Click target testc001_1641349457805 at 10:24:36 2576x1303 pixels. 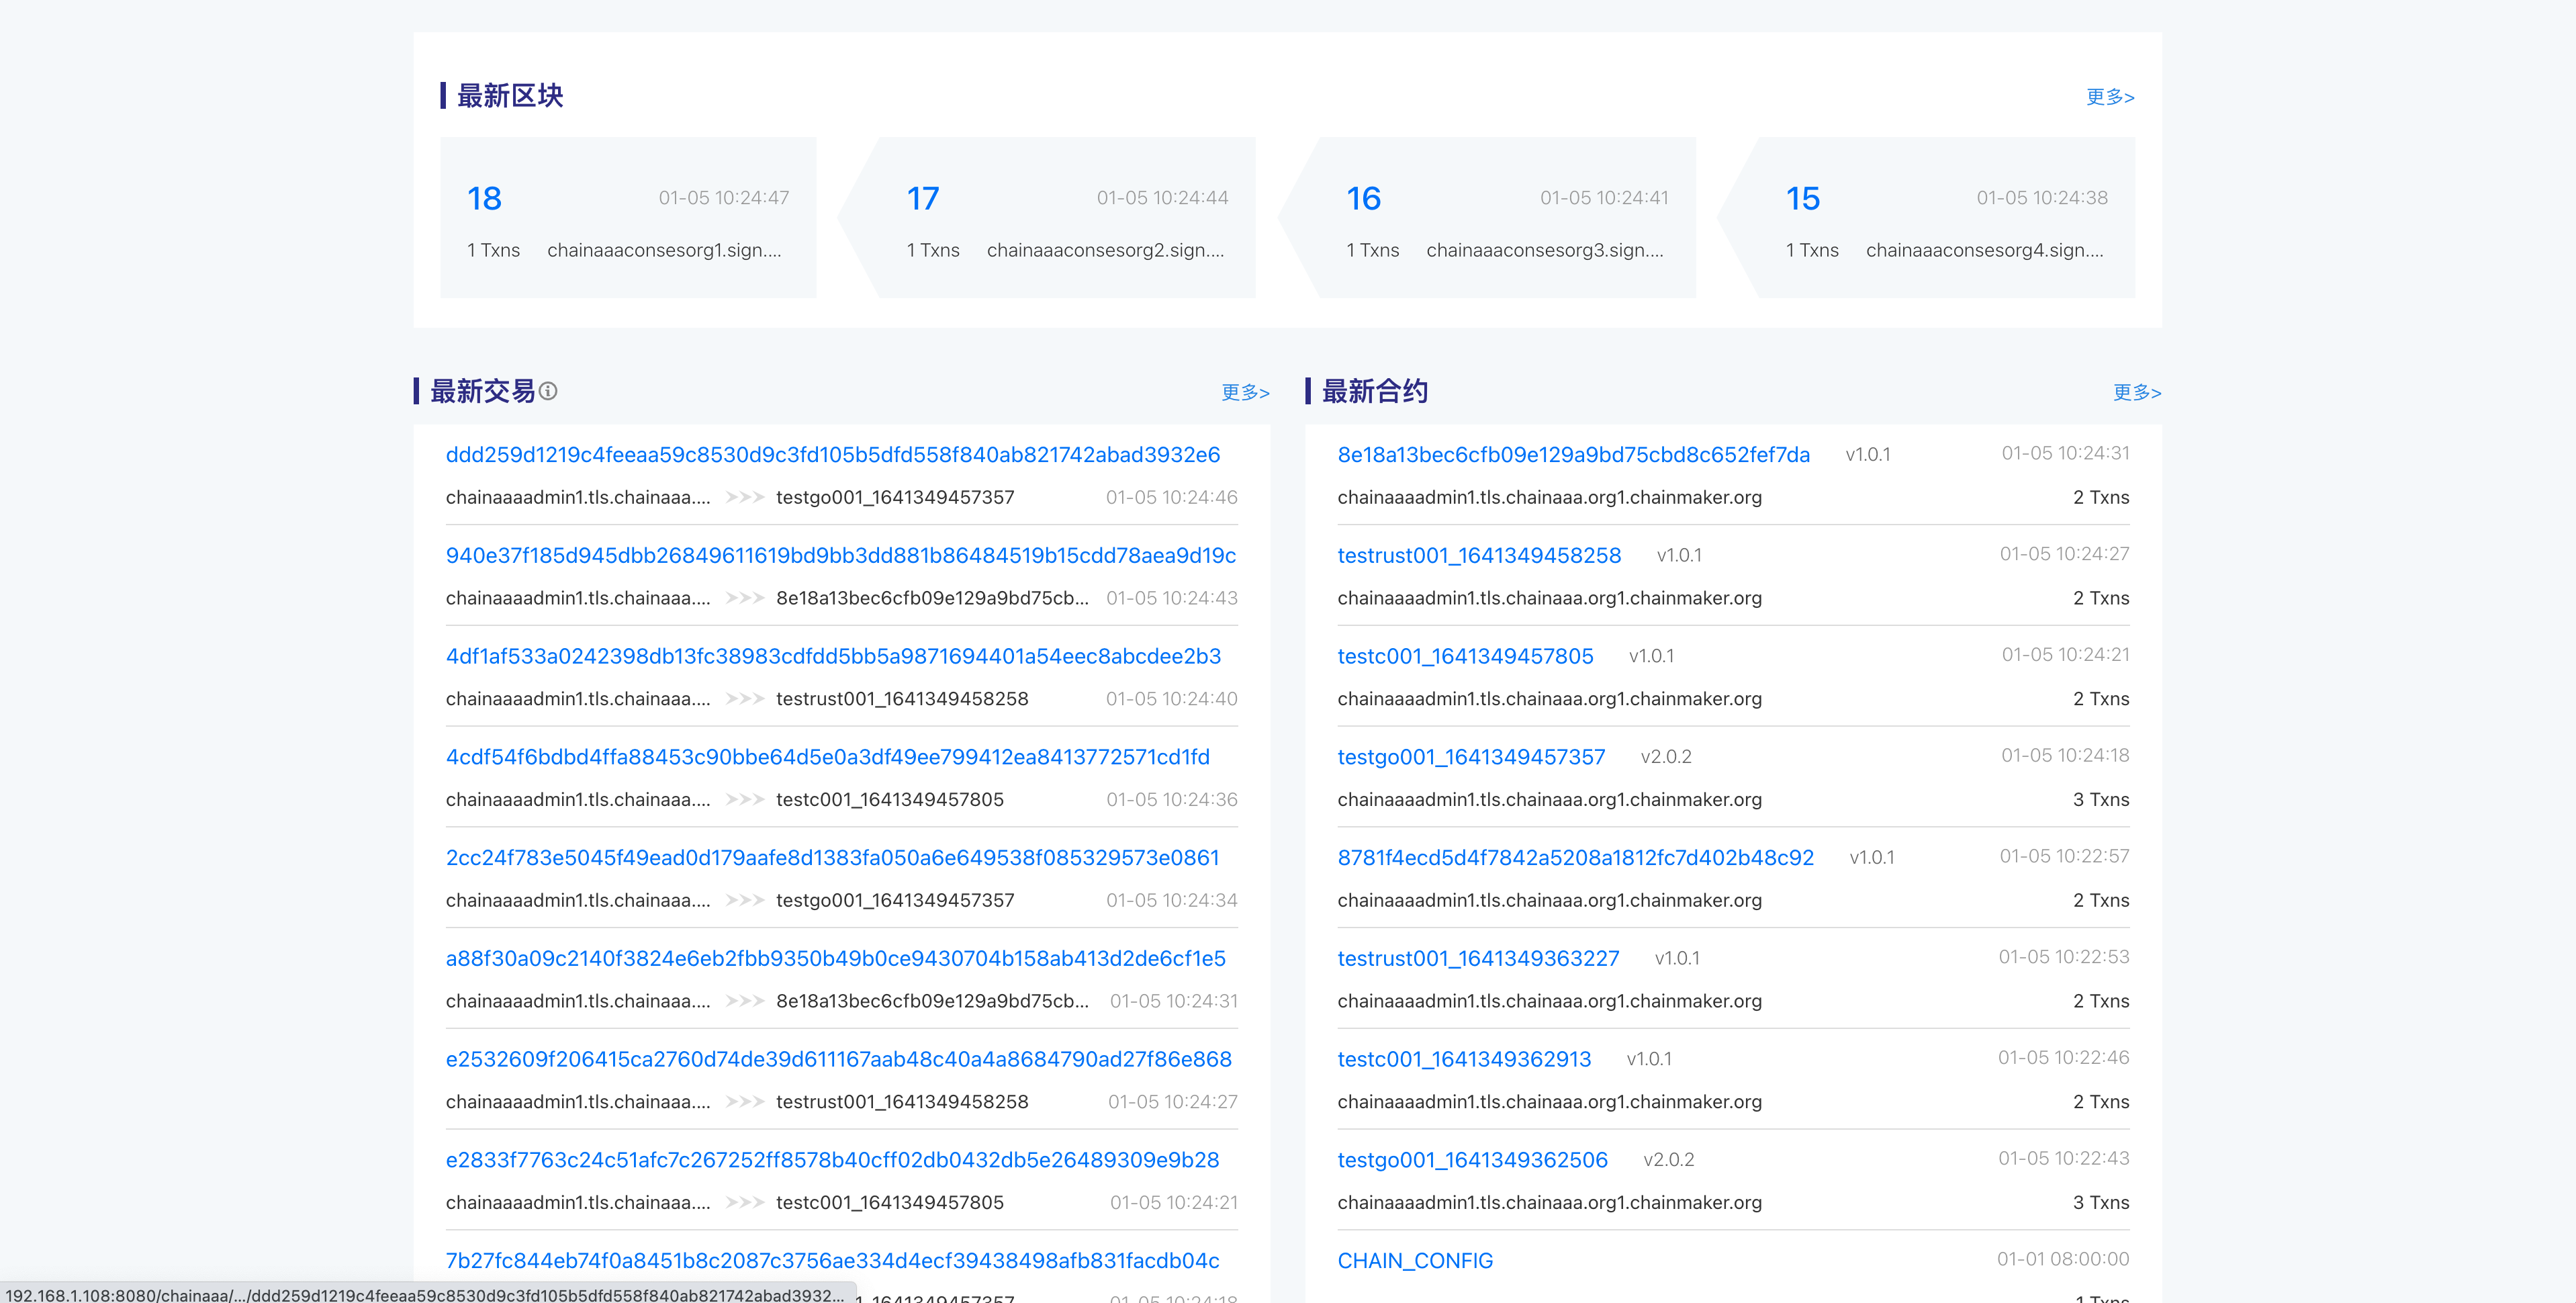pyautogui.click(x=890, y=800)
